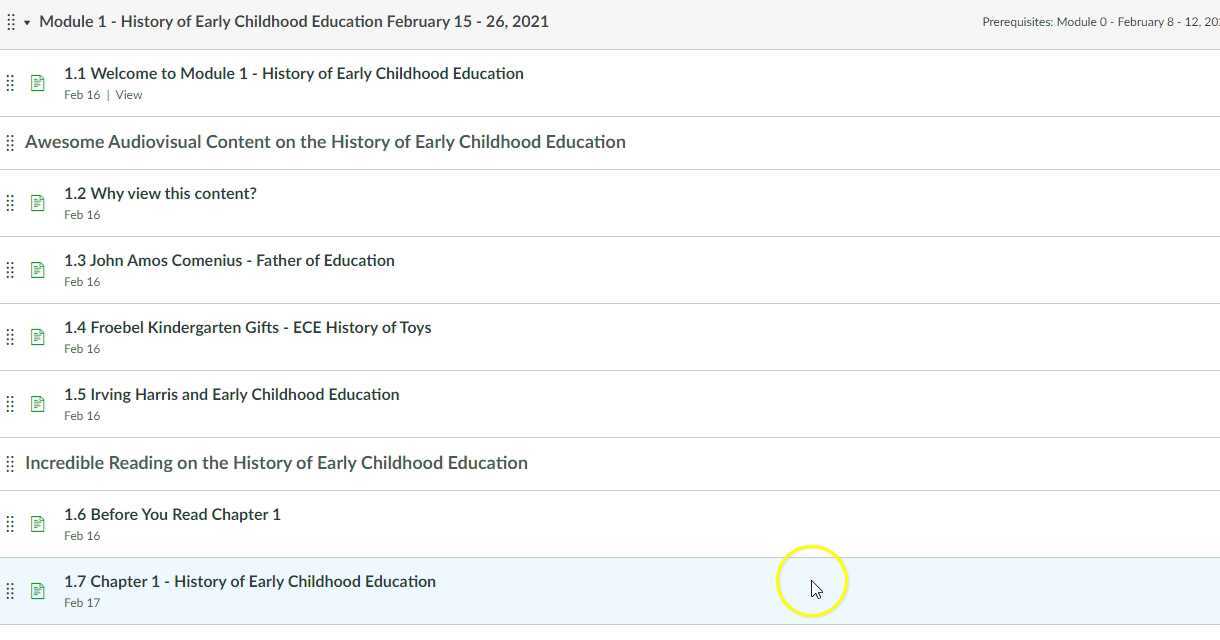Click drag handle of Incredible Reading header

[x=10, y=464]
